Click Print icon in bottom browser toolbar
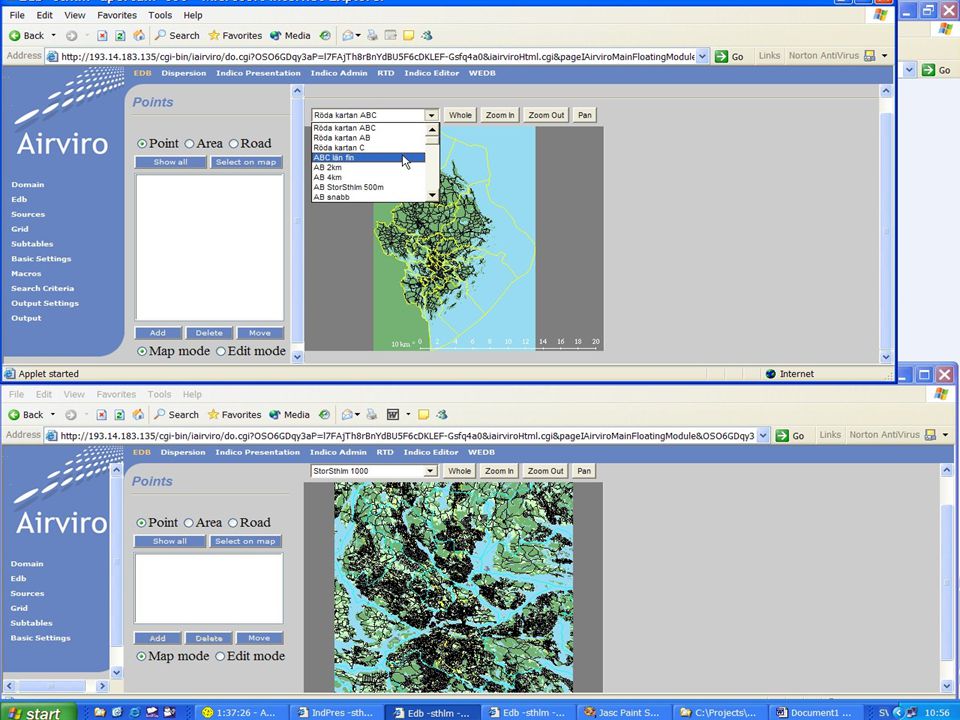960x720 pixels. coord(372,414)
